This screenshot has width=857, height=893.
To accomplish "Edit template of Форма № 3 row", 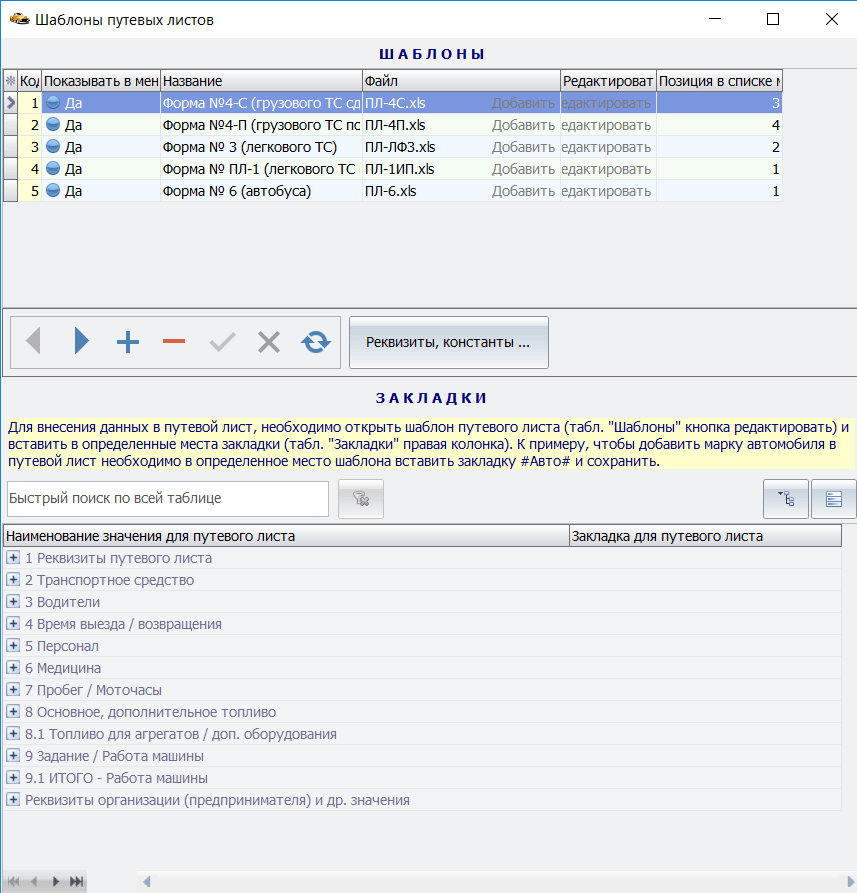I will pos(608,147).
